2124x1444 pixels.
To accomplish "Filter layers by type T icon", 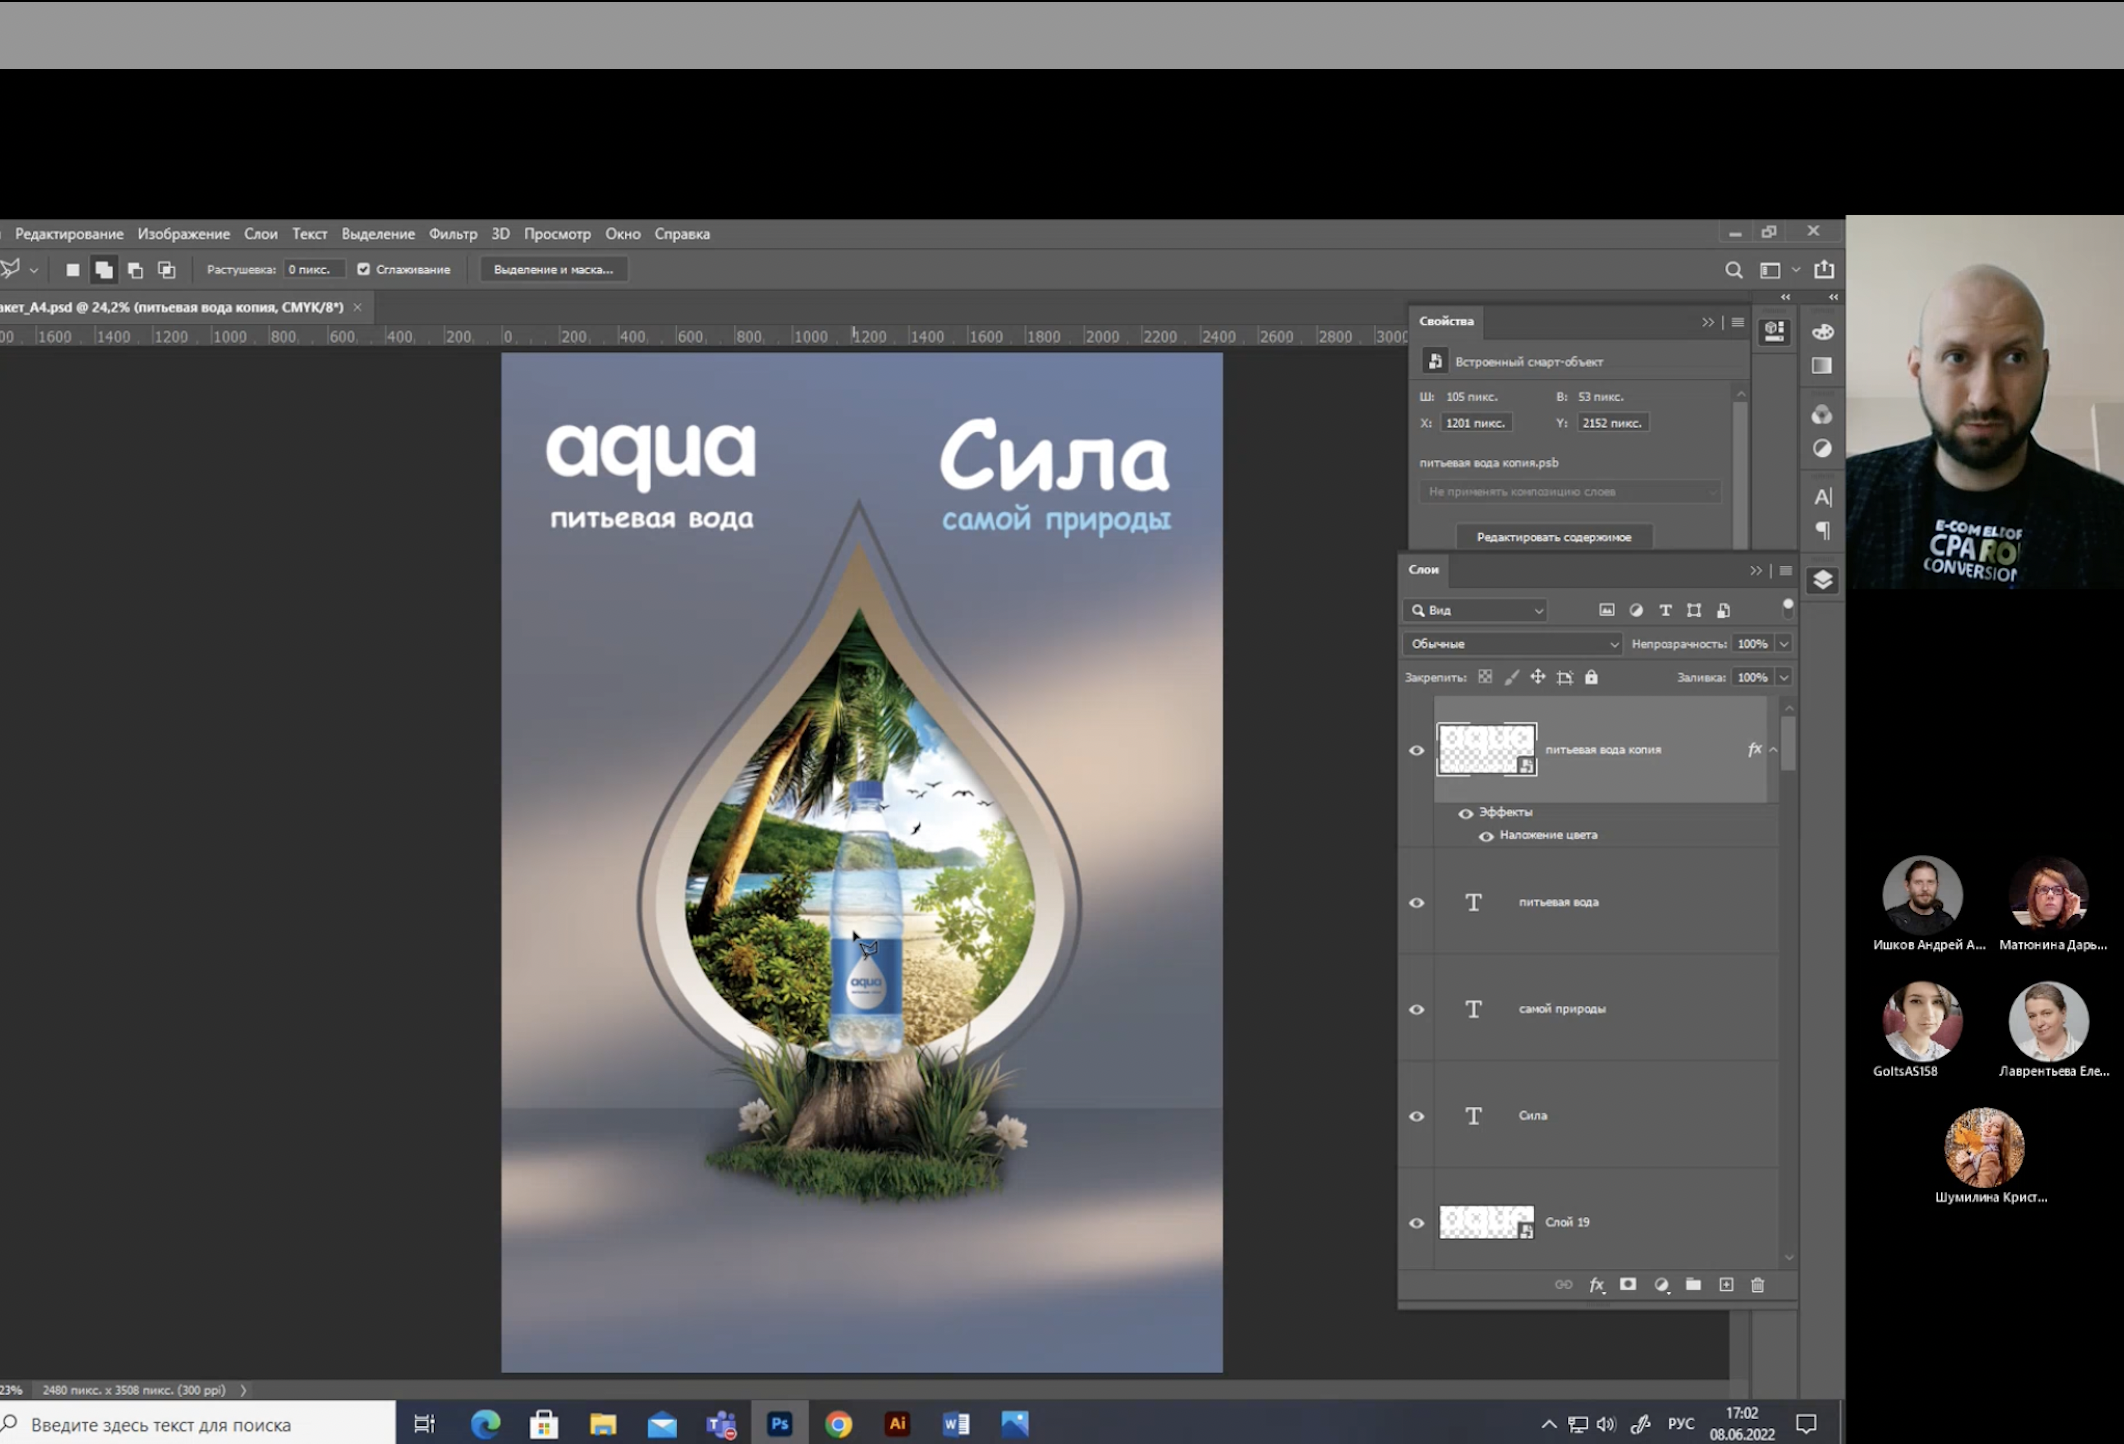I will click(x=1665, y=610).
